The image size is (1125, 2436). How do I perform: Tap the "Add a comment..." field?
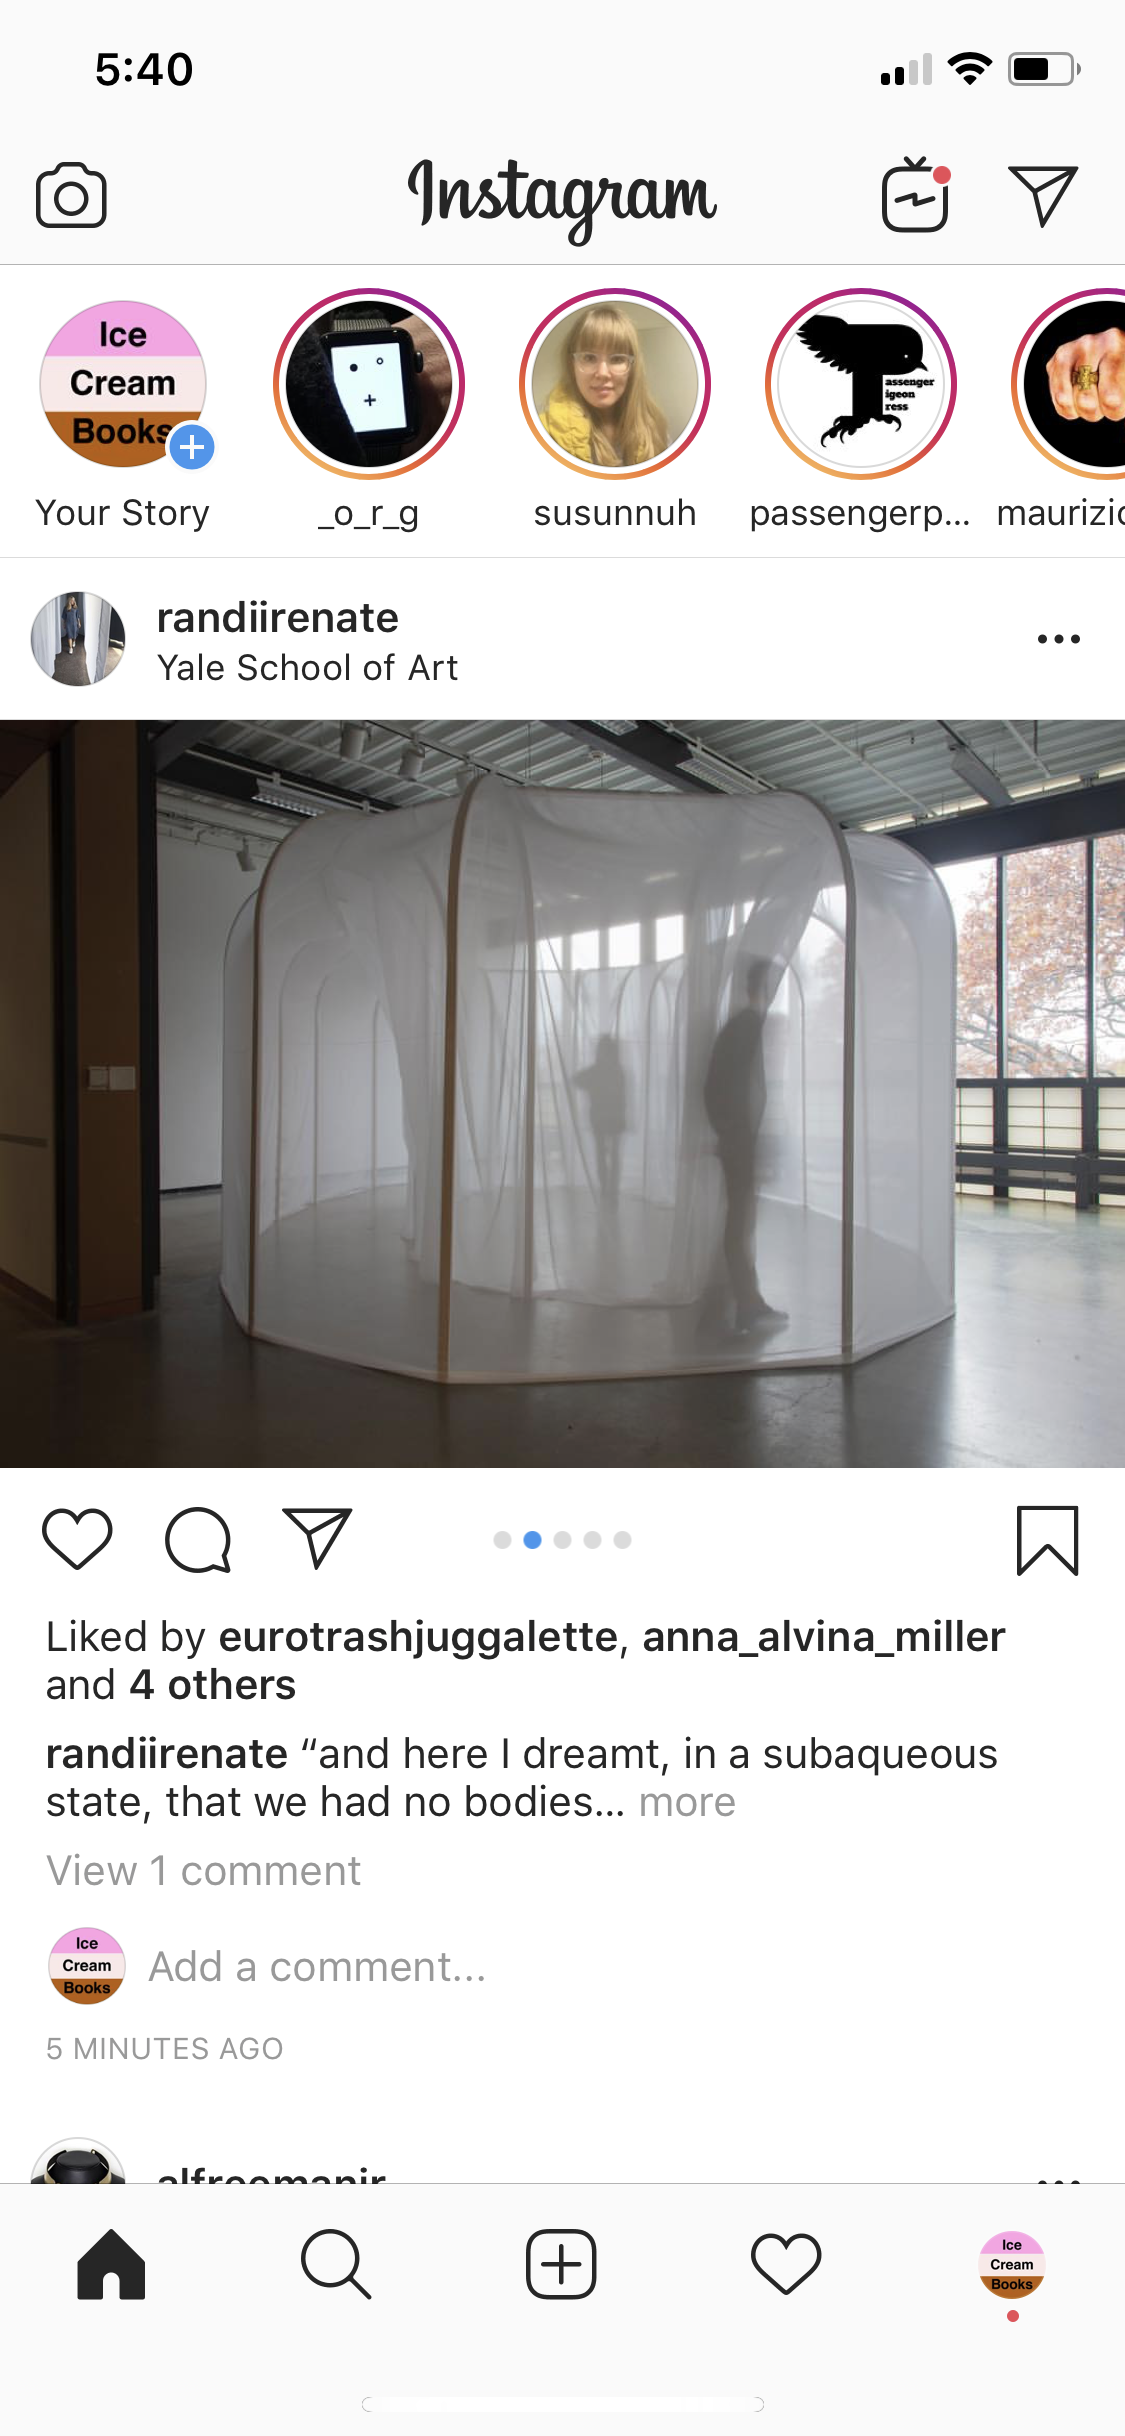point(318,1967)
